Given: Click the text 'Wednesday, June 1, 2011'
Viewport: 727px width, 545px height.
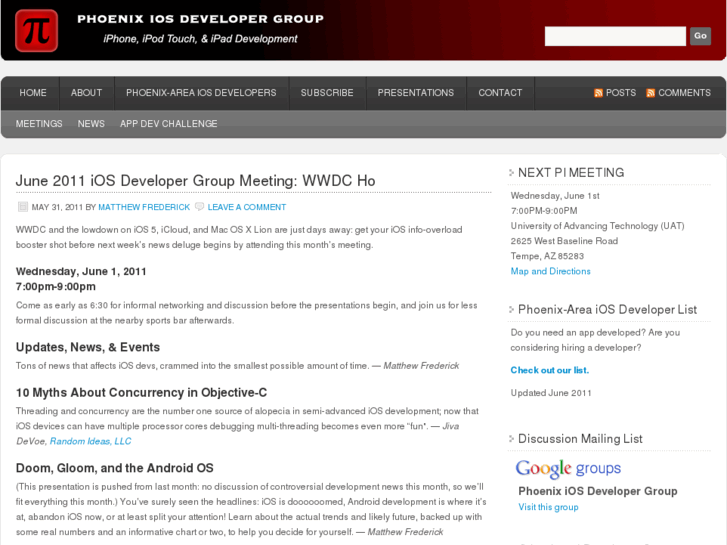Looking at the screenshot, I should click(x=81, y=271).
